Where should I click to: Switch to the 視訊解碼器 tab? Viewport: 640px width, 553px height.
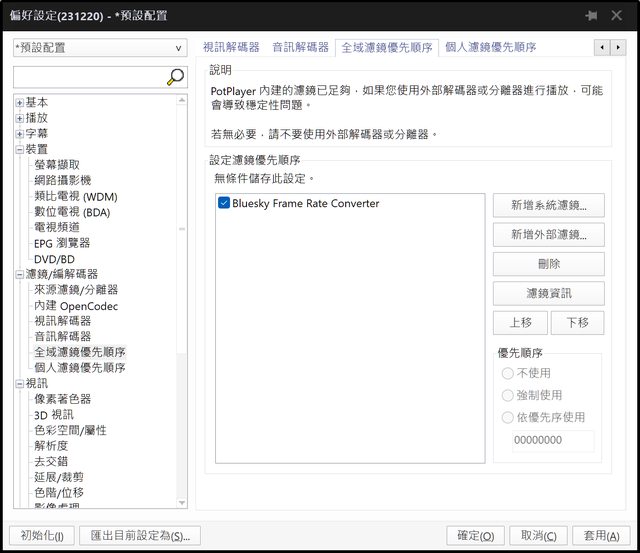coord(231,47)
